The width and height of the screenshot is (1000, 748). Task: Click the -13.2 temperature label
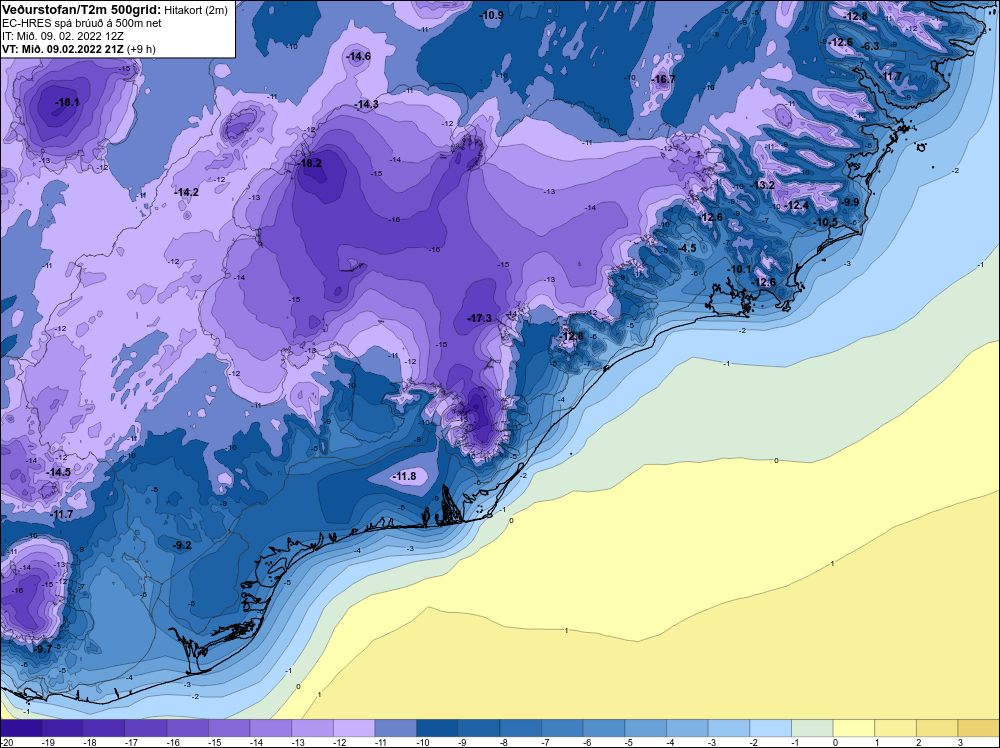[763, 185]
